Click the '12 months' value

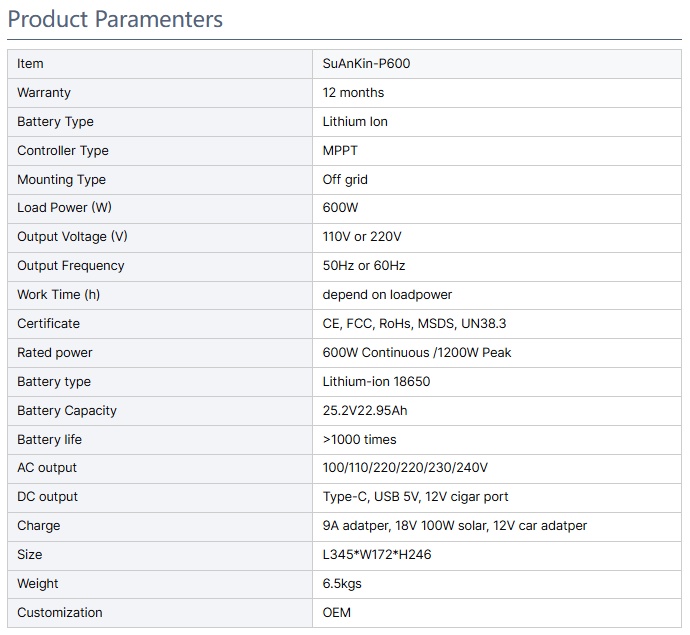353,93
